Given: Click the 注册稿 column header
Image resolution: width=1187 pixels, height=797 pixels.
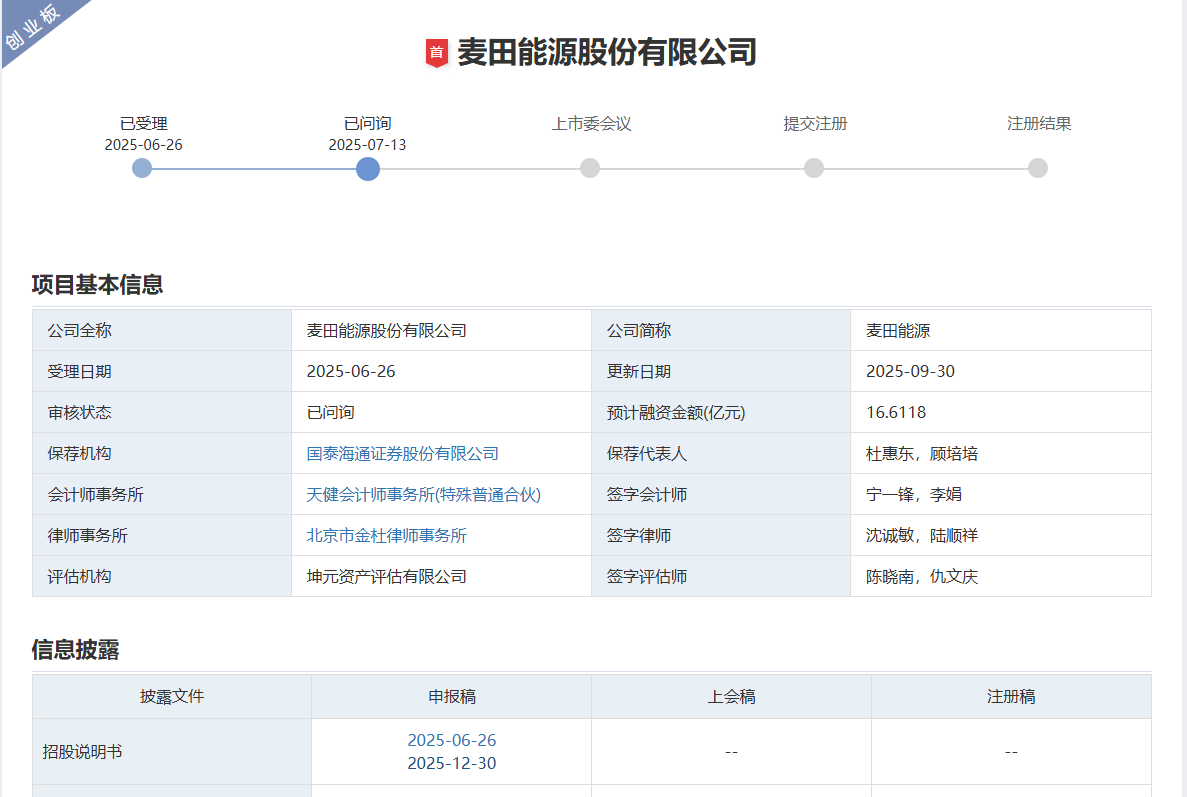Looking at the screenshot, I should [1011, 696].
